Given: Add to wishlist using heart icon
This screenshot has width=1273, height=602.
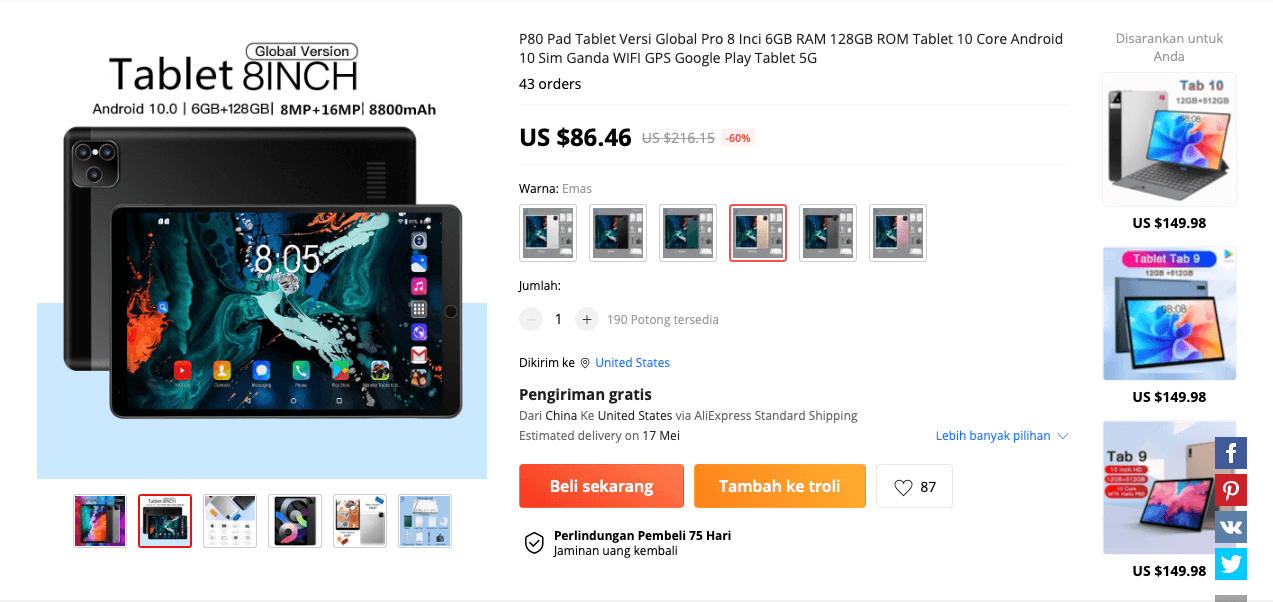Looking at the screenshot, I should point(903,487).
